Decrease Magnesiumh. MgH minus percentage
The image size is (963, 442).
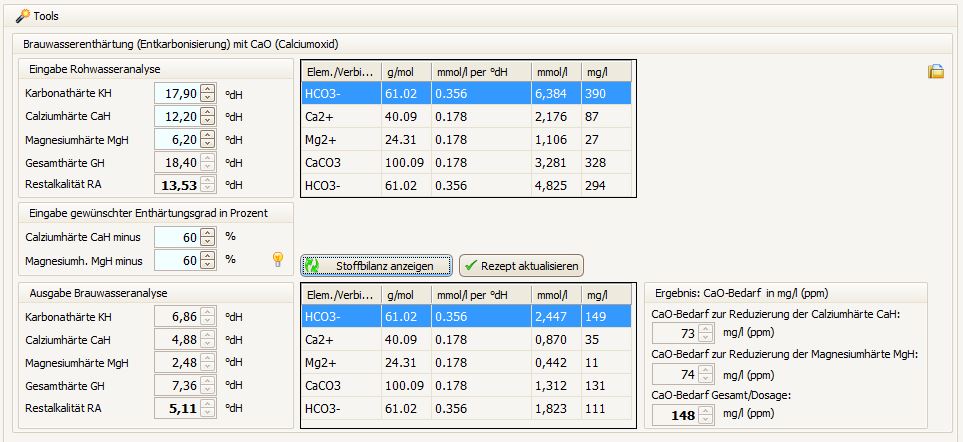tap(207, 265)
